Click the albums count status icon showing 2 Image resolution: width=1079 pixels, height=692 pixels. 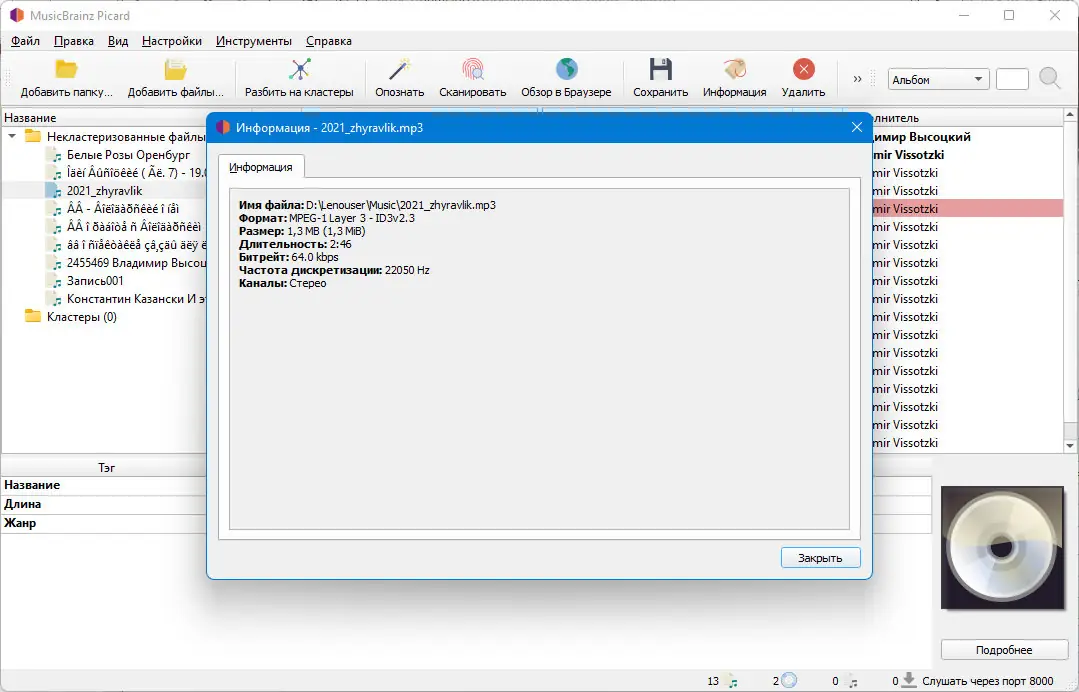pos(789,681)
